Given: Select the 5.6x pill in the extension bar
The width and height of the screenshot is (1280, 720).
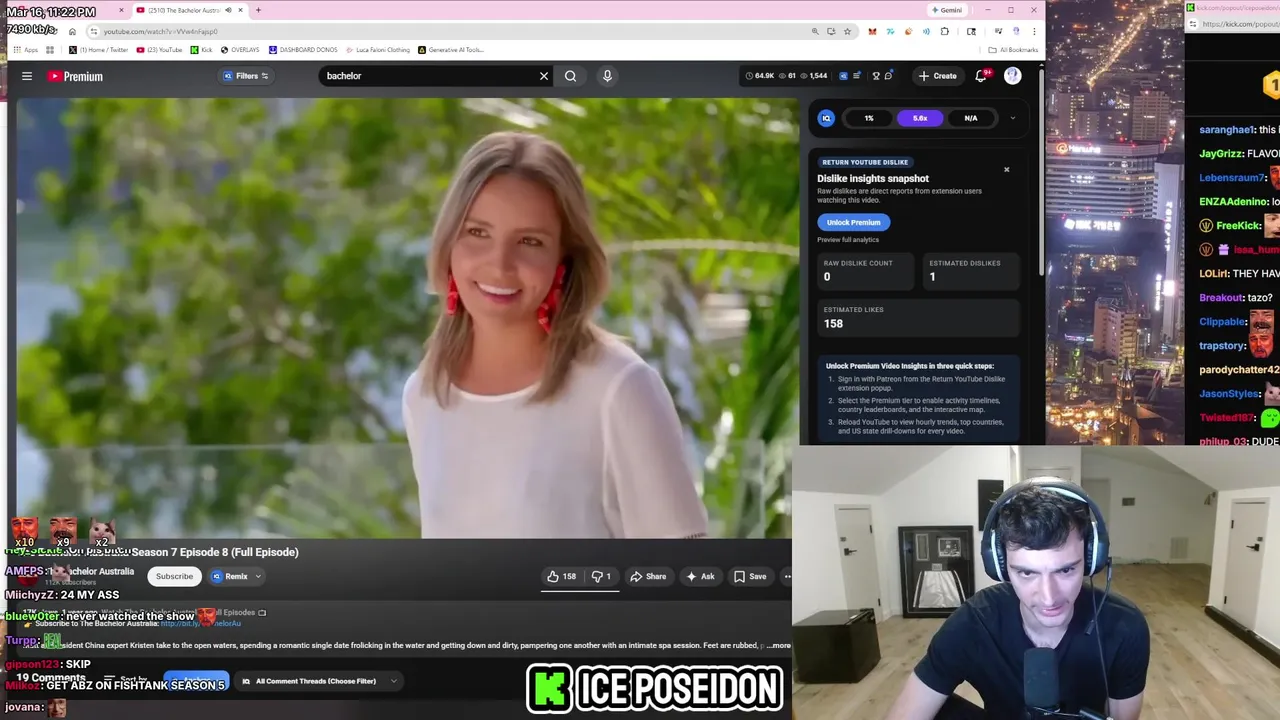Looking at the screenshot, I should (x=920, y=118).
